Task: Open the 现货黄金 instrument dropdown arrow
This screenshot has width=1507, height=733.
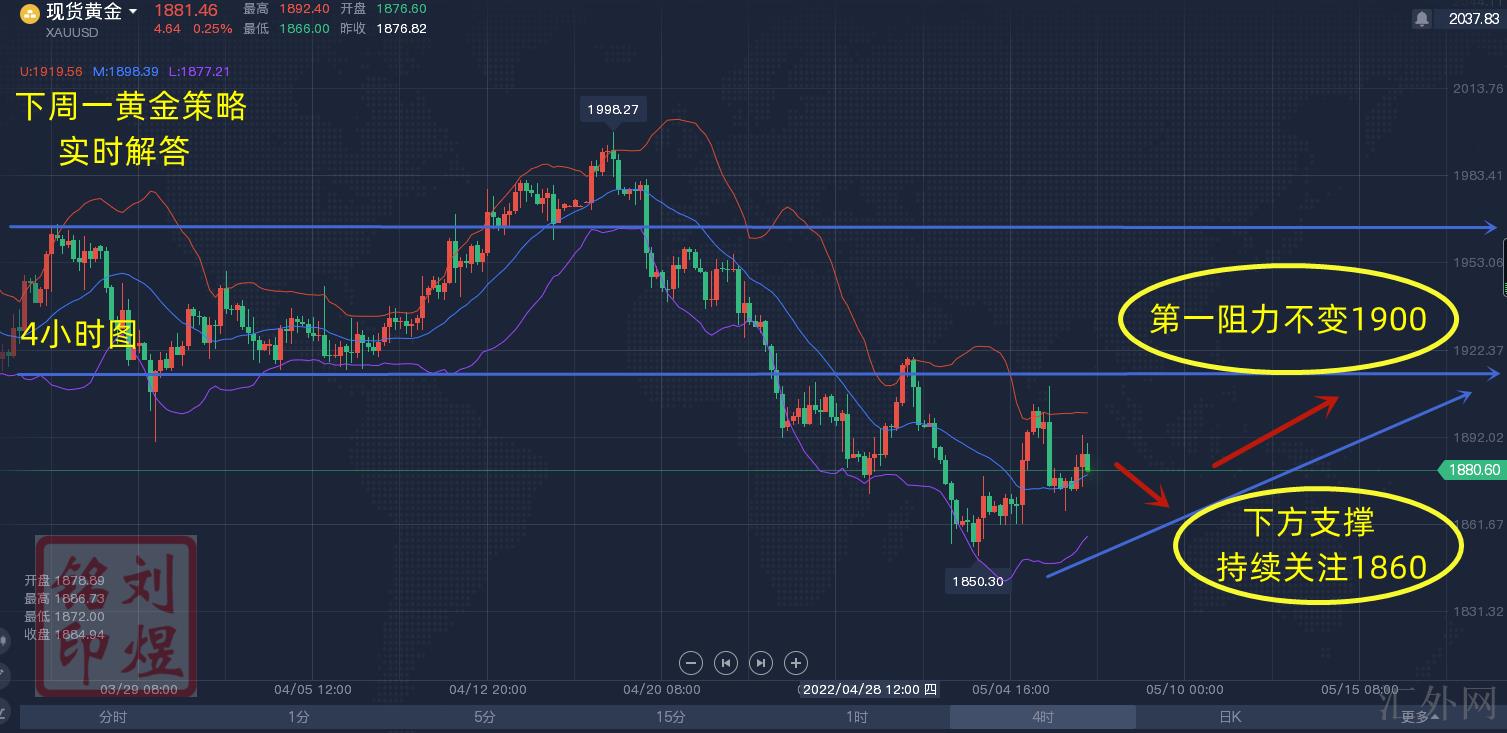Action: click(x=133, y=13)
